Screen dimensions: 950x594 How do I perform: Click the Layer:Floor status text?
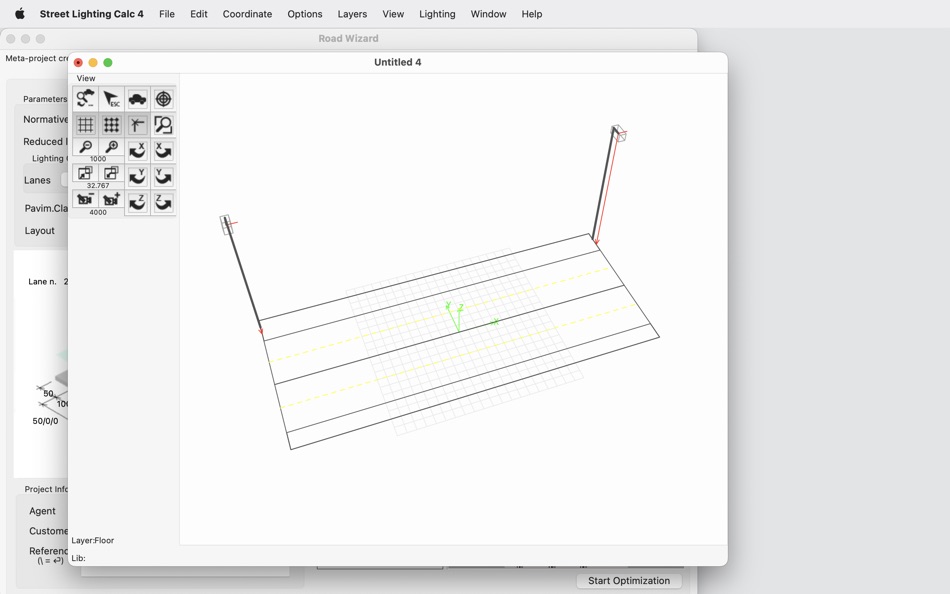(x=93, y=540)
